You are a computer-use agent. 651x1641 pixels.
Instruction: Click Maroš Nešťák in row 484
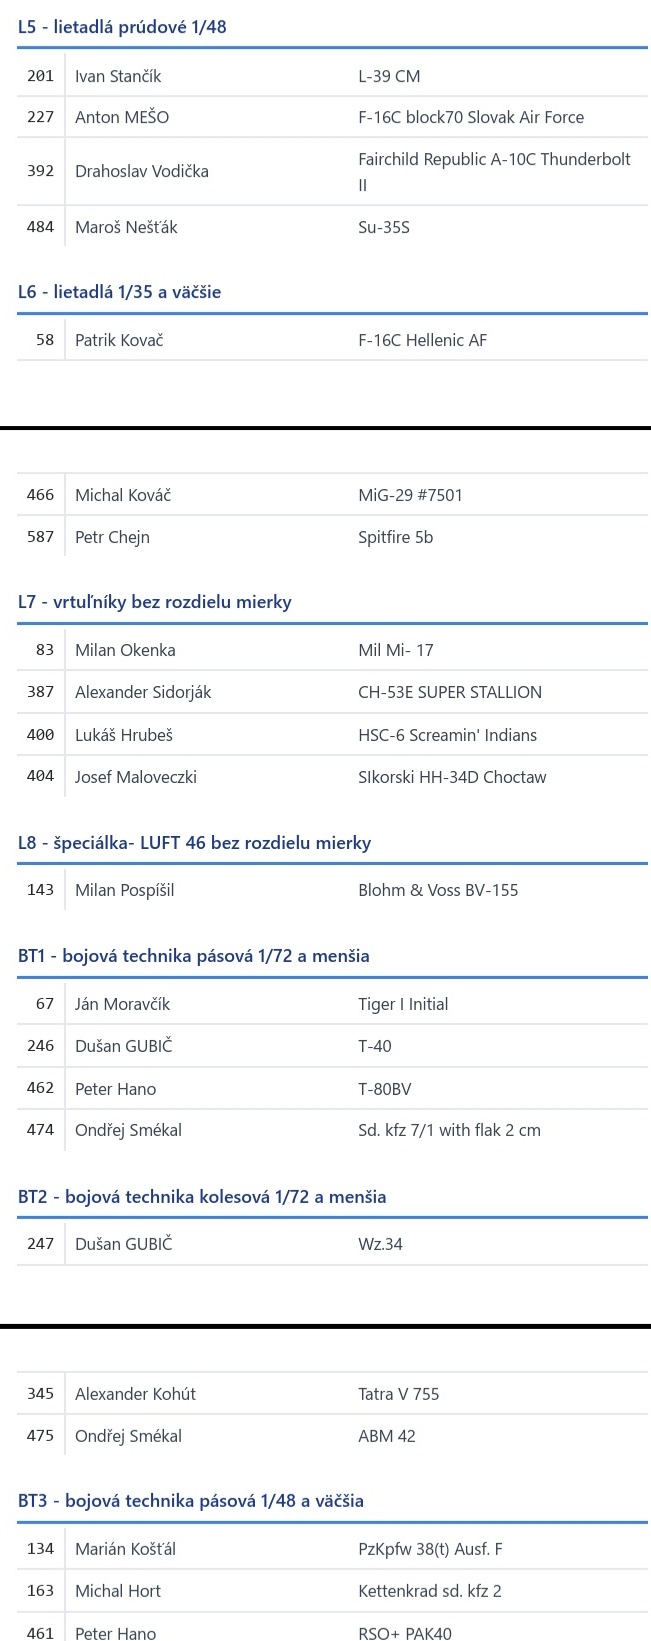click(126, 227)
